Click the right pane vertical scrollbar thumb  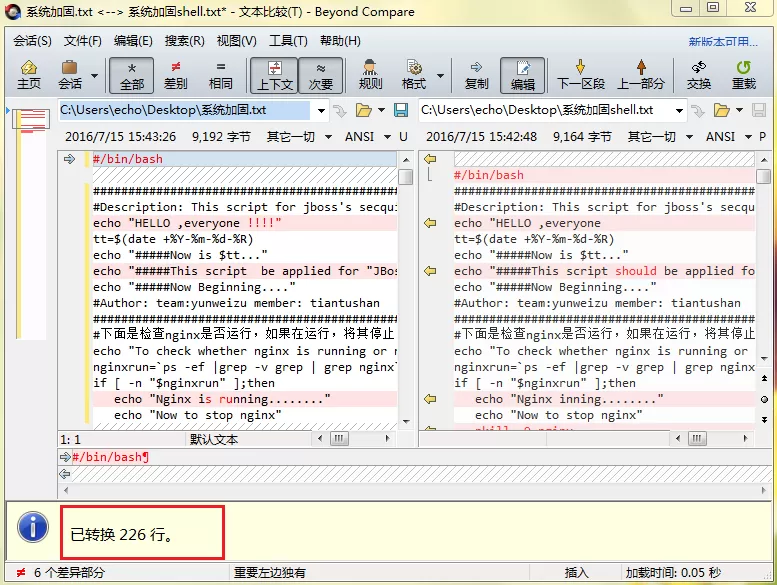point(764,177)
